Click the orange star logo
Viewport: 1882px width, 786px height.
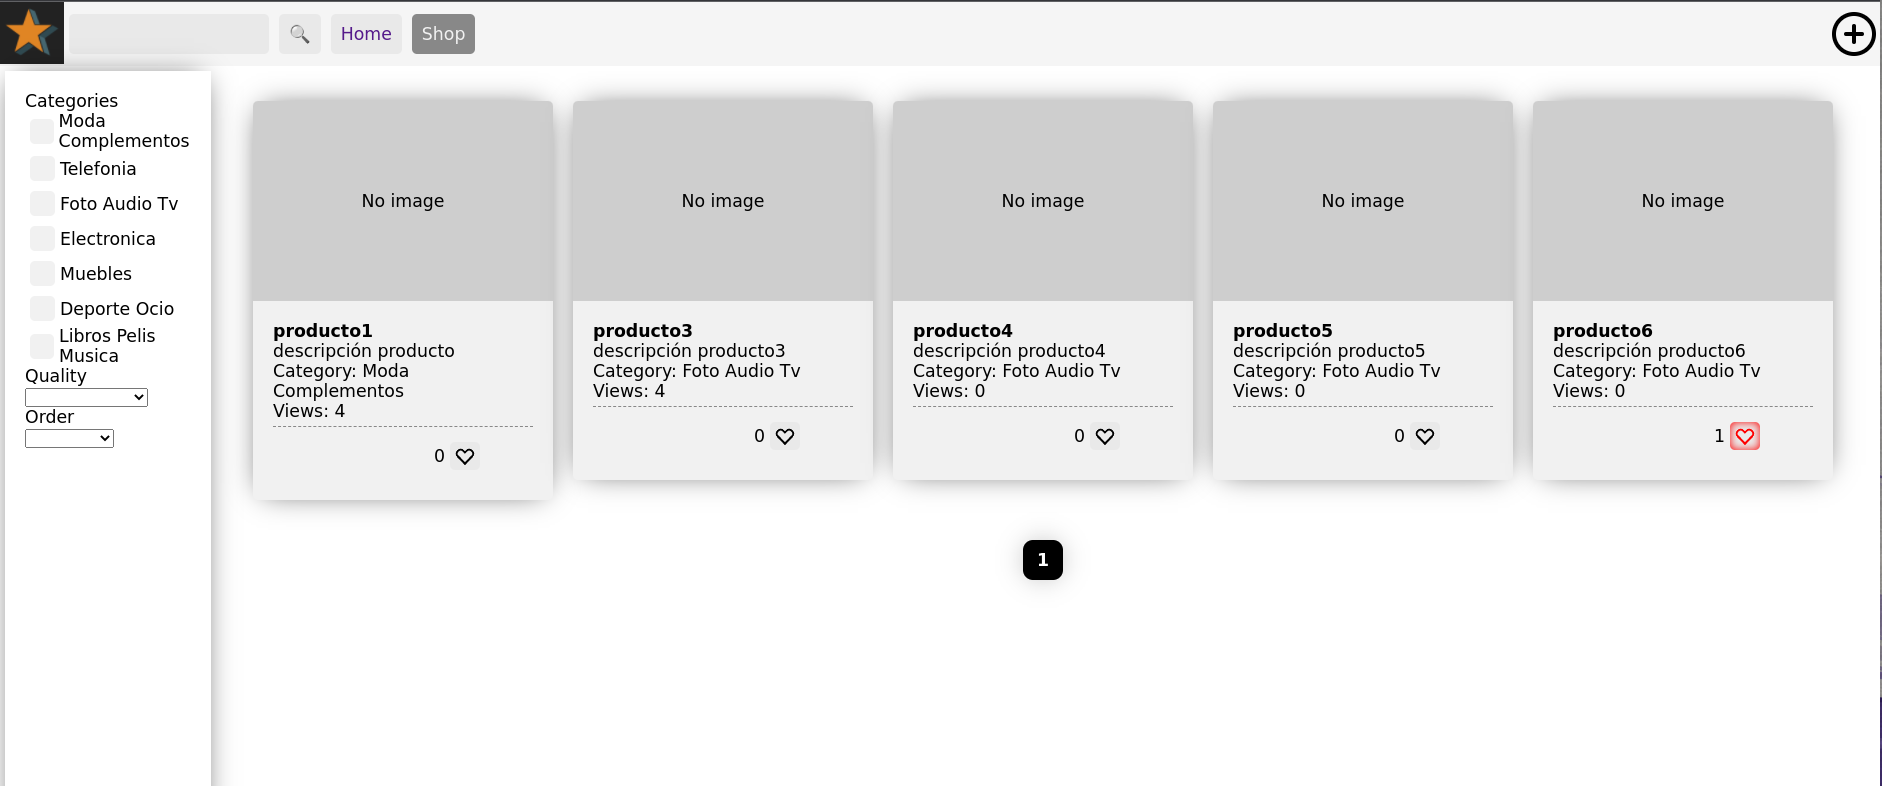click(31, 32)
